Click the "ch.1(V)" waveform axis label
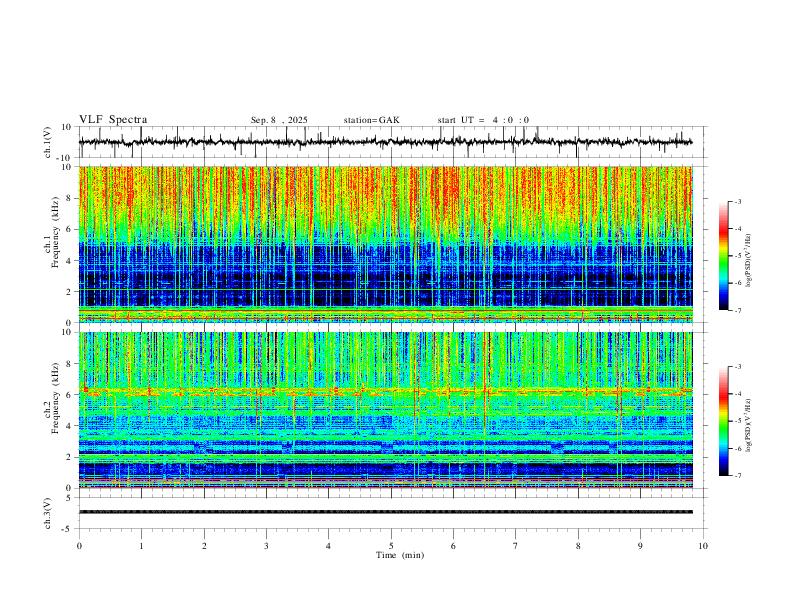Screen dimensions: 792x612 [x=48, y=142]
